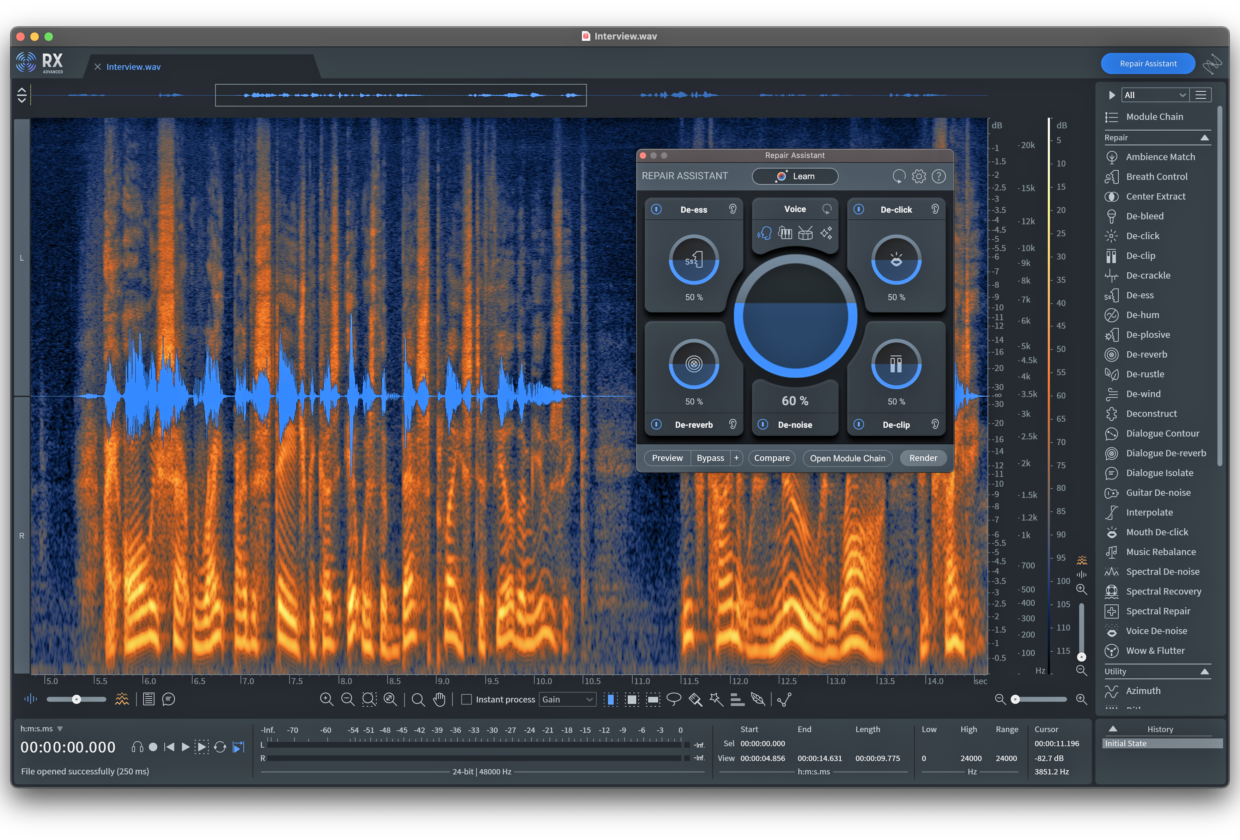Switch to Interview.wav tab
Image resolution: width=1240 pixels, height=840 pixels.
pyautogui.click(x=133, y=67)
